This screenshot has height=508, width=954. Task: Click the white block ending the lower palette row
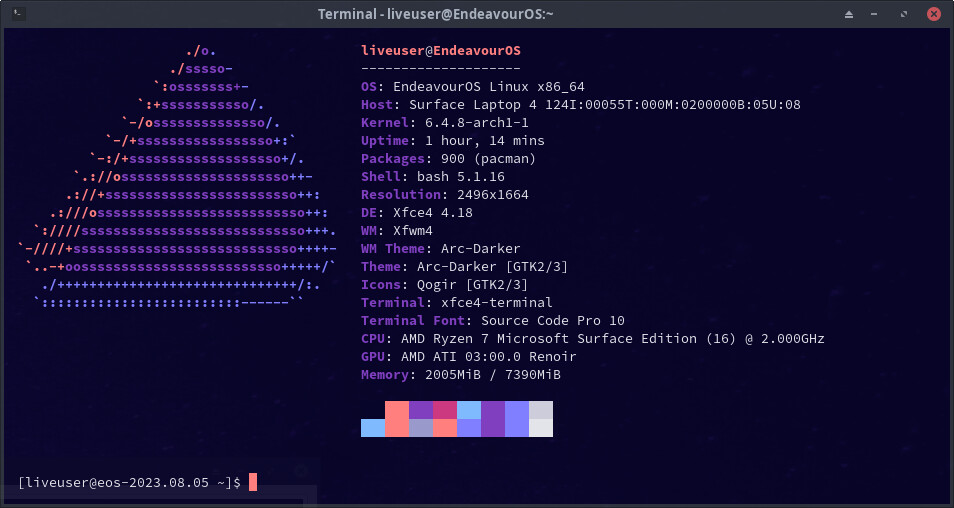click(541, 428)
